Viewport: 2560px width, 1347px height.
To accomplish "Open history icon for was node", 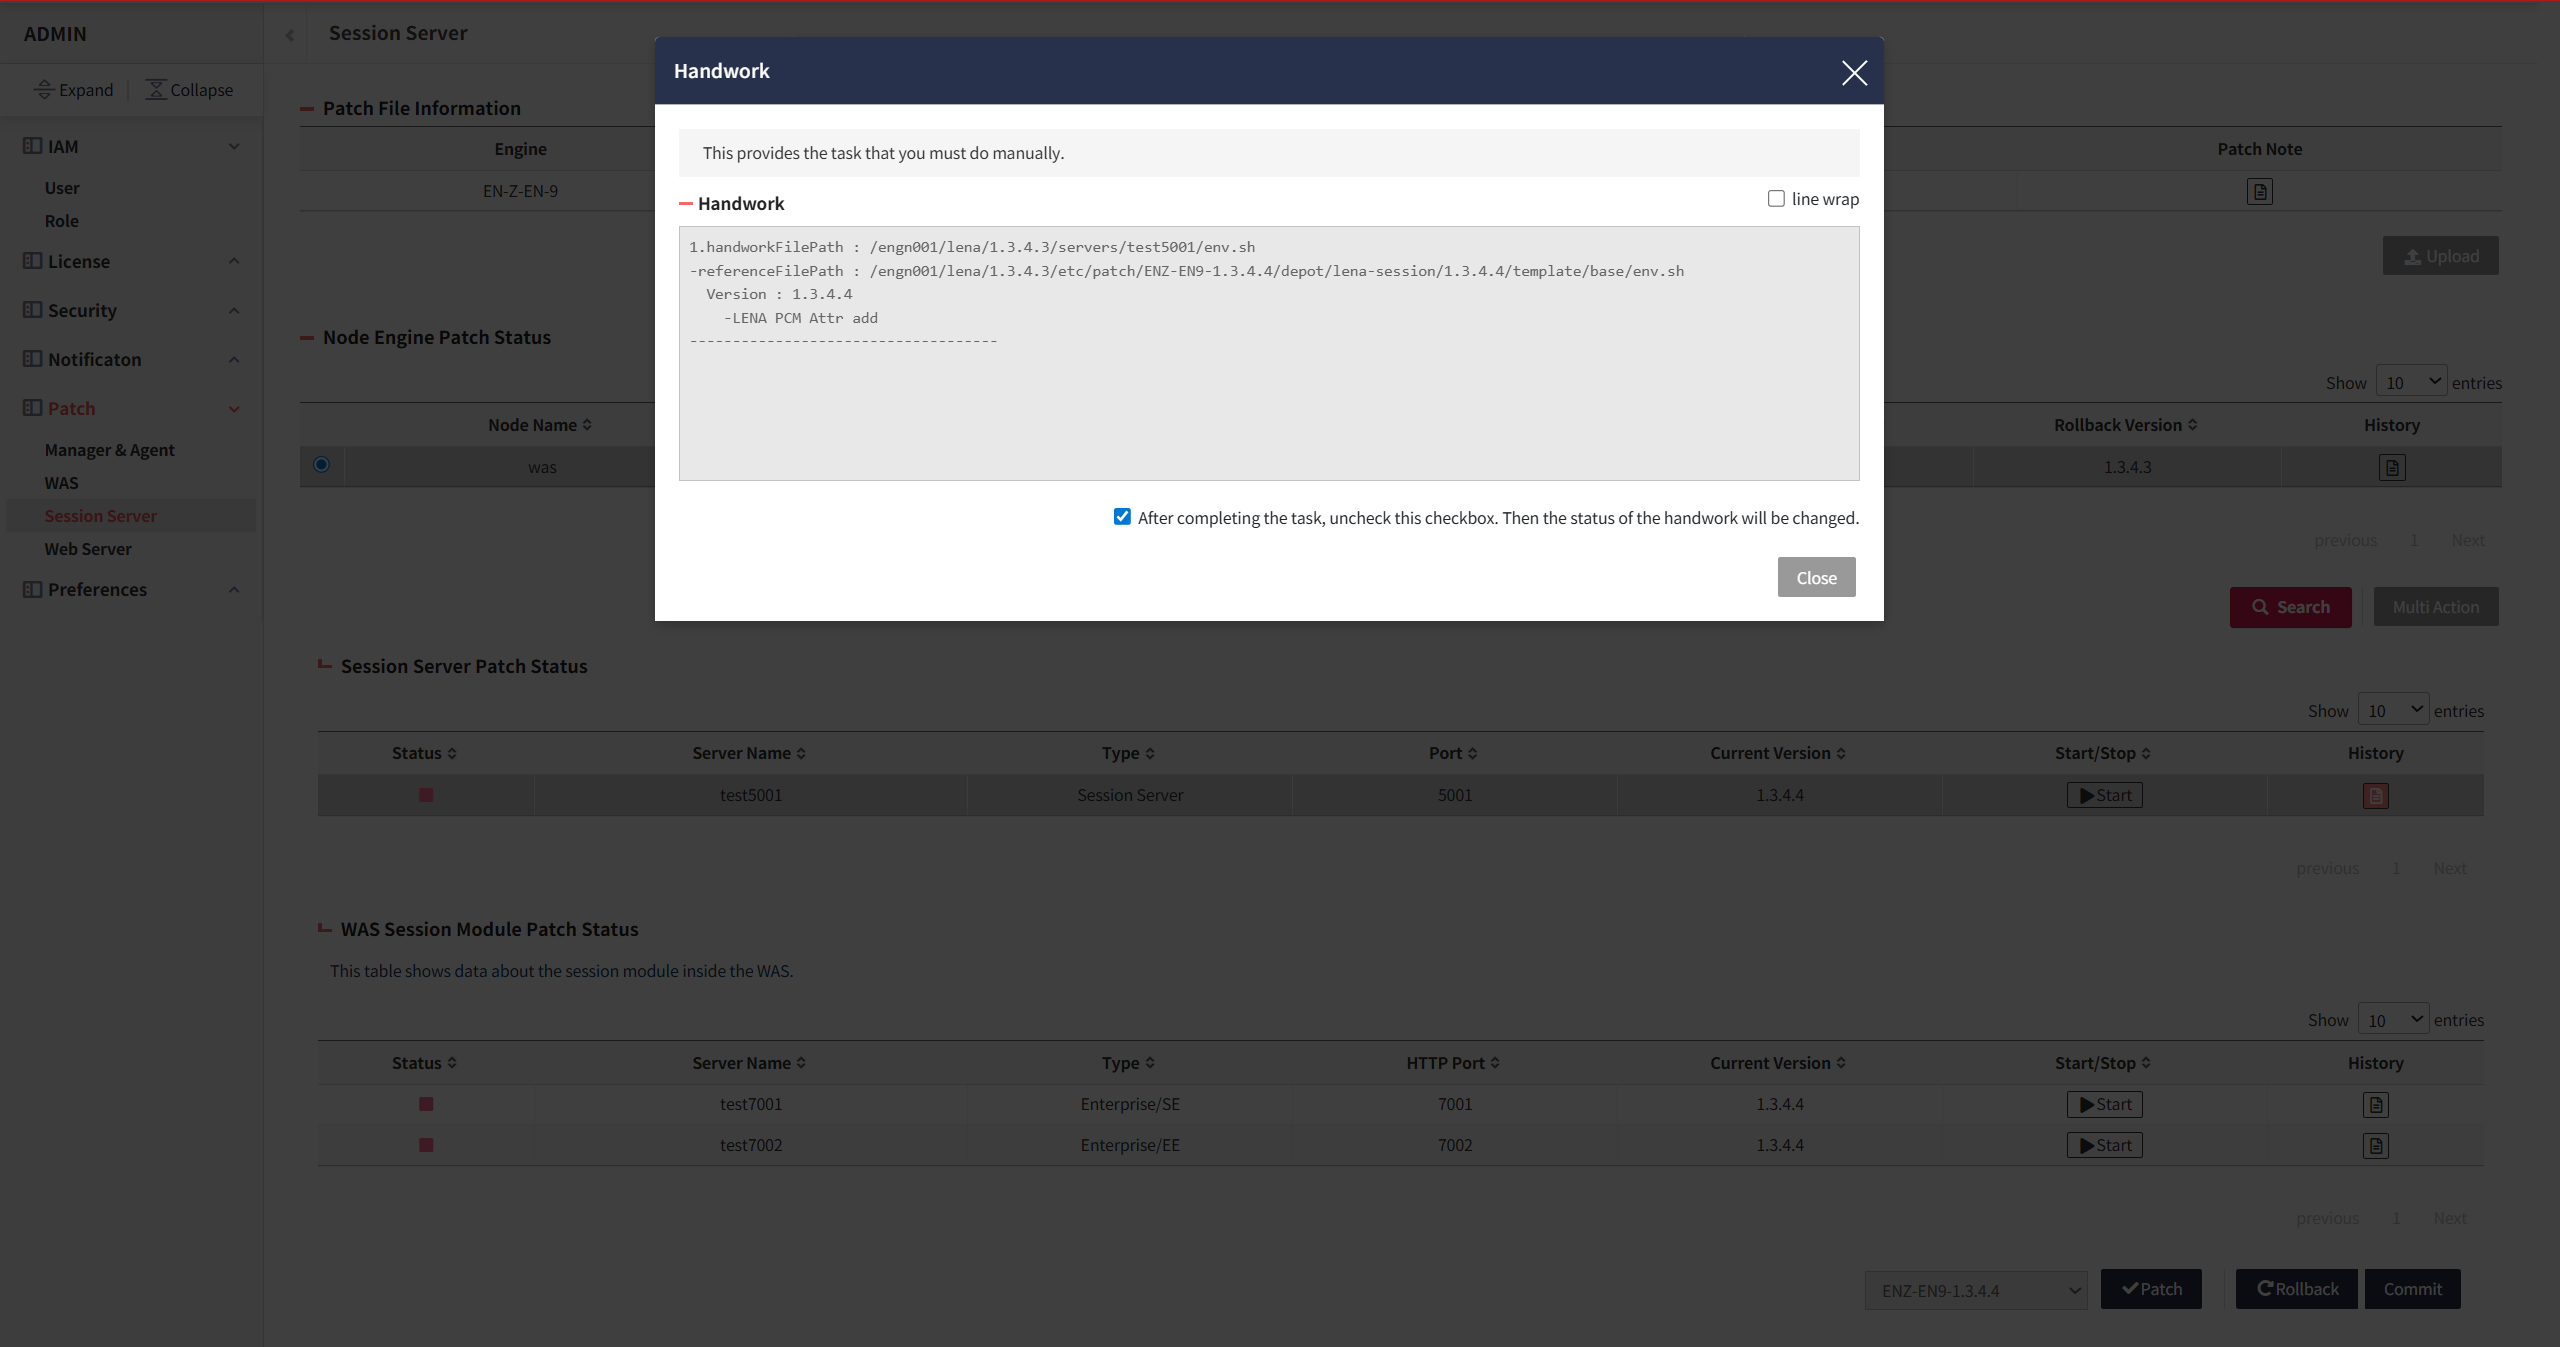I will pos(2392,467).
